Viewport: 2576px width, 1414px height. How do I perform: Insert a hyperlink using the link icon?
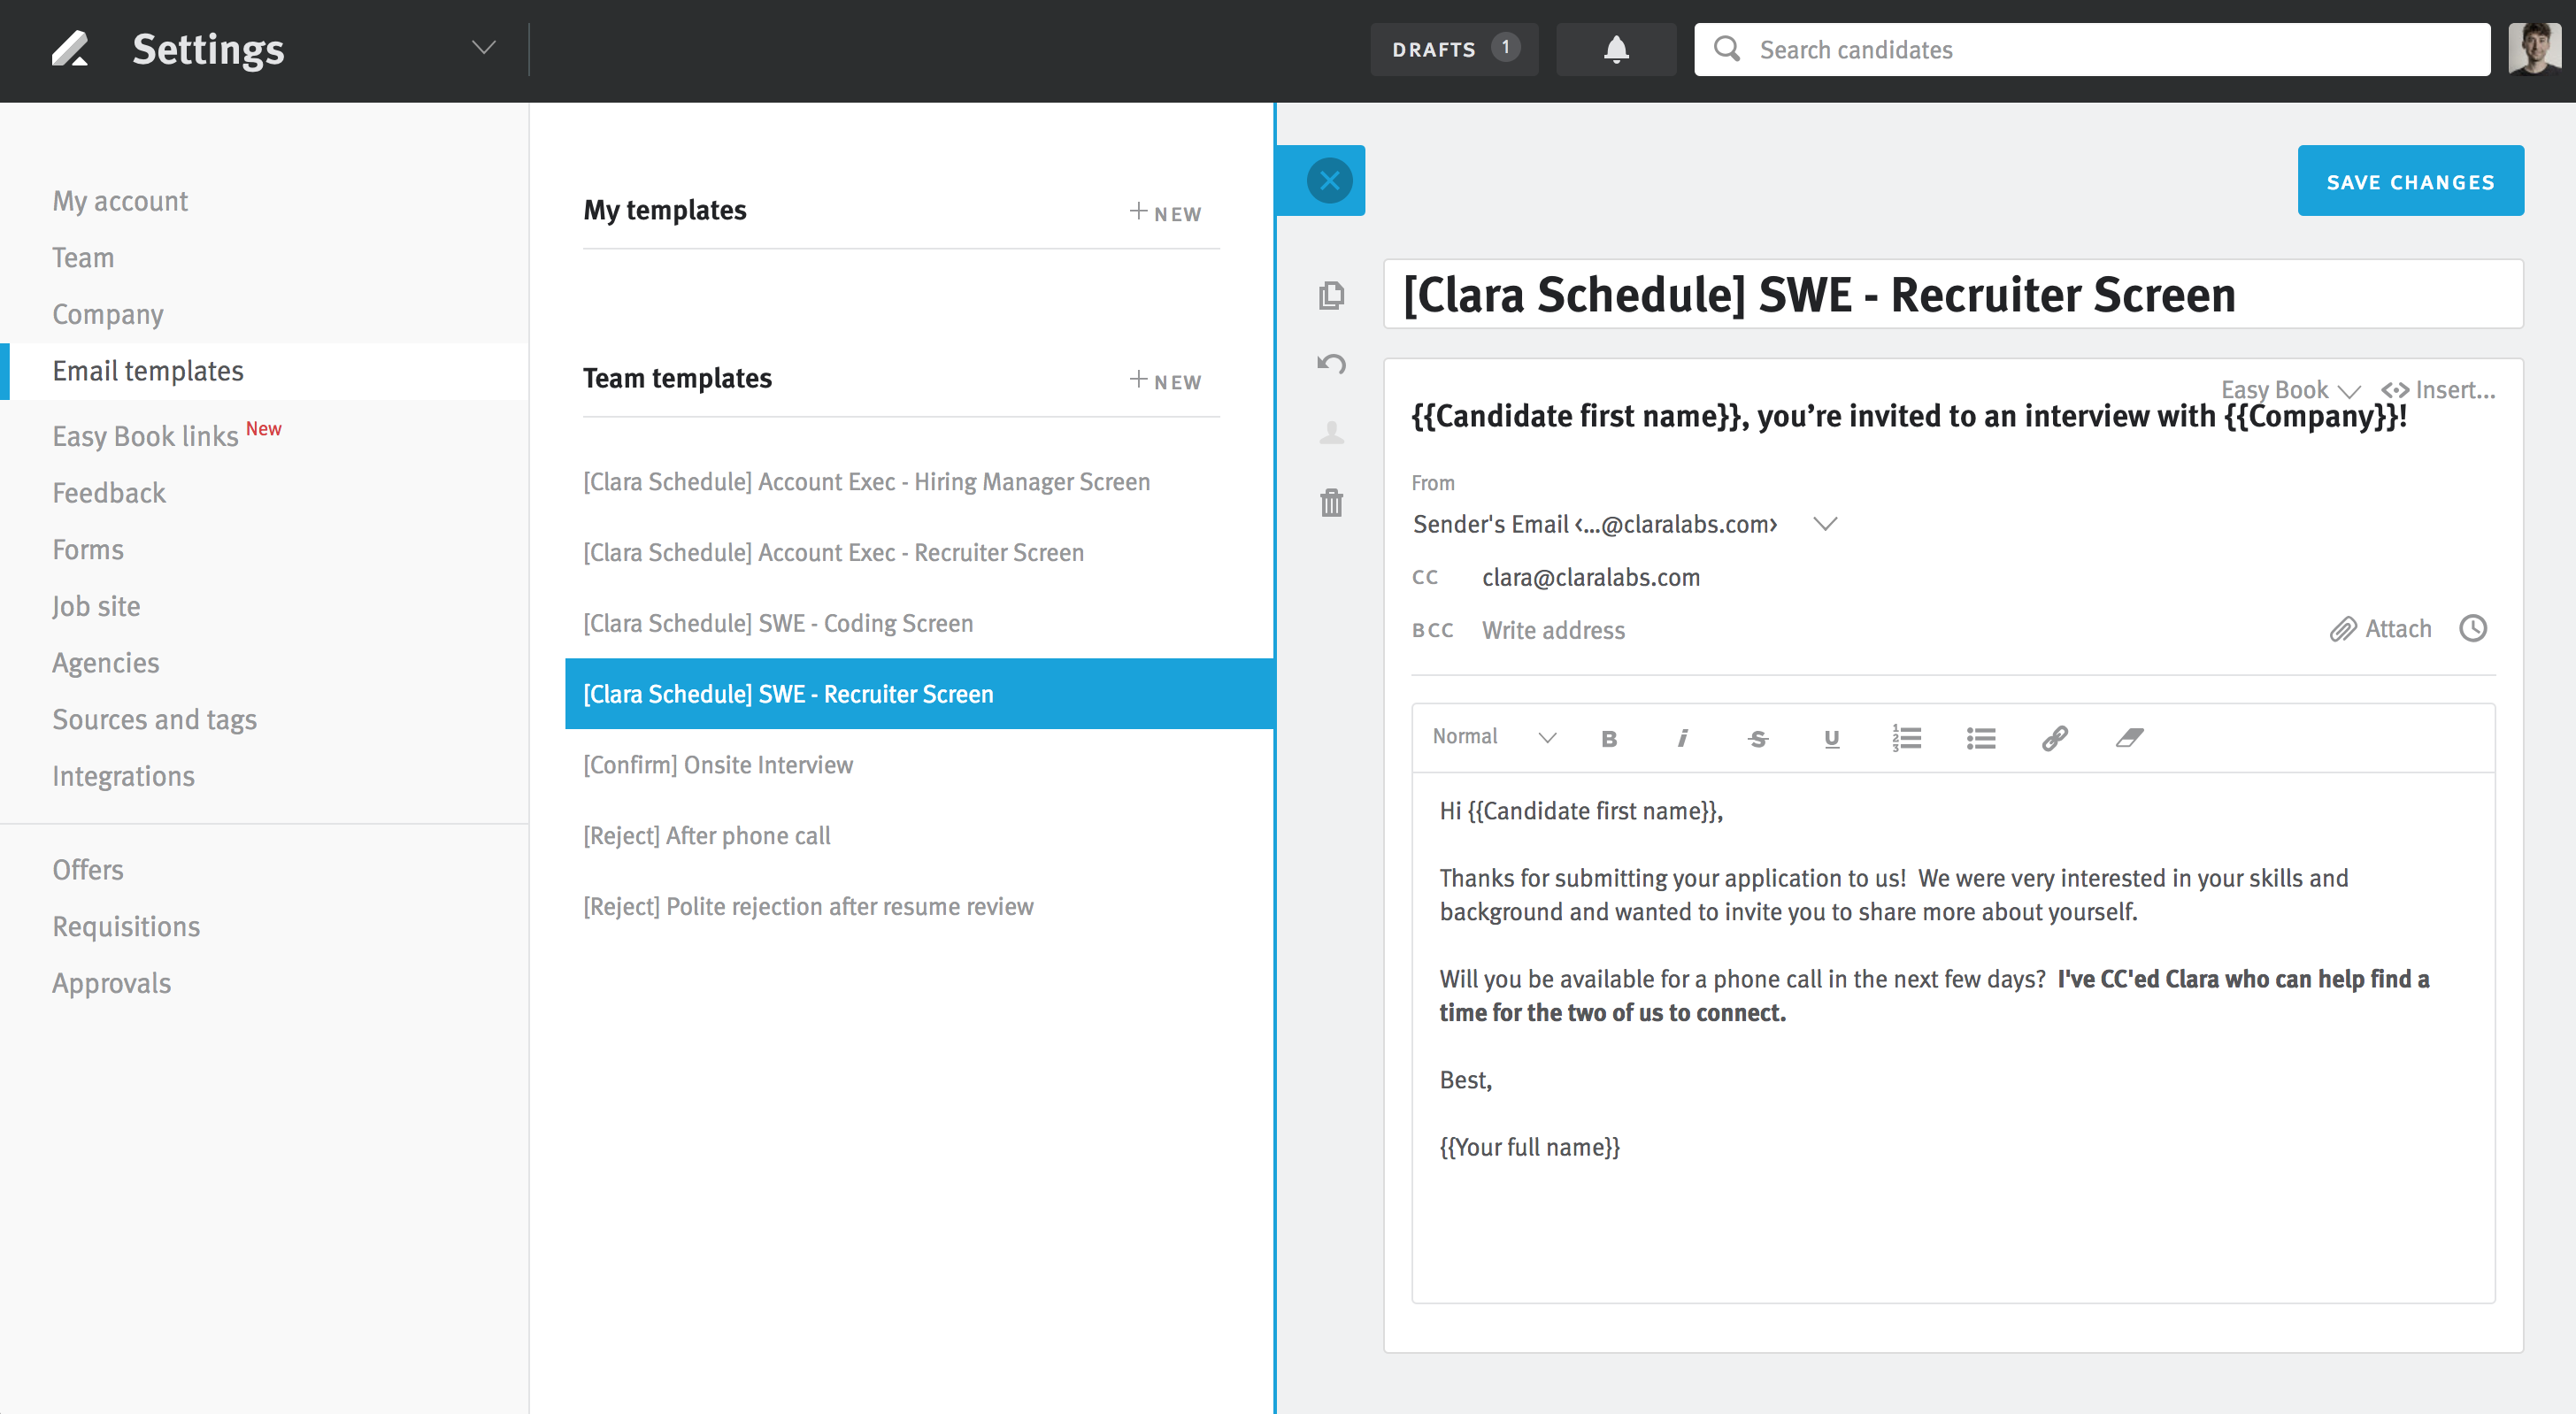click(x=2054, y=738)
